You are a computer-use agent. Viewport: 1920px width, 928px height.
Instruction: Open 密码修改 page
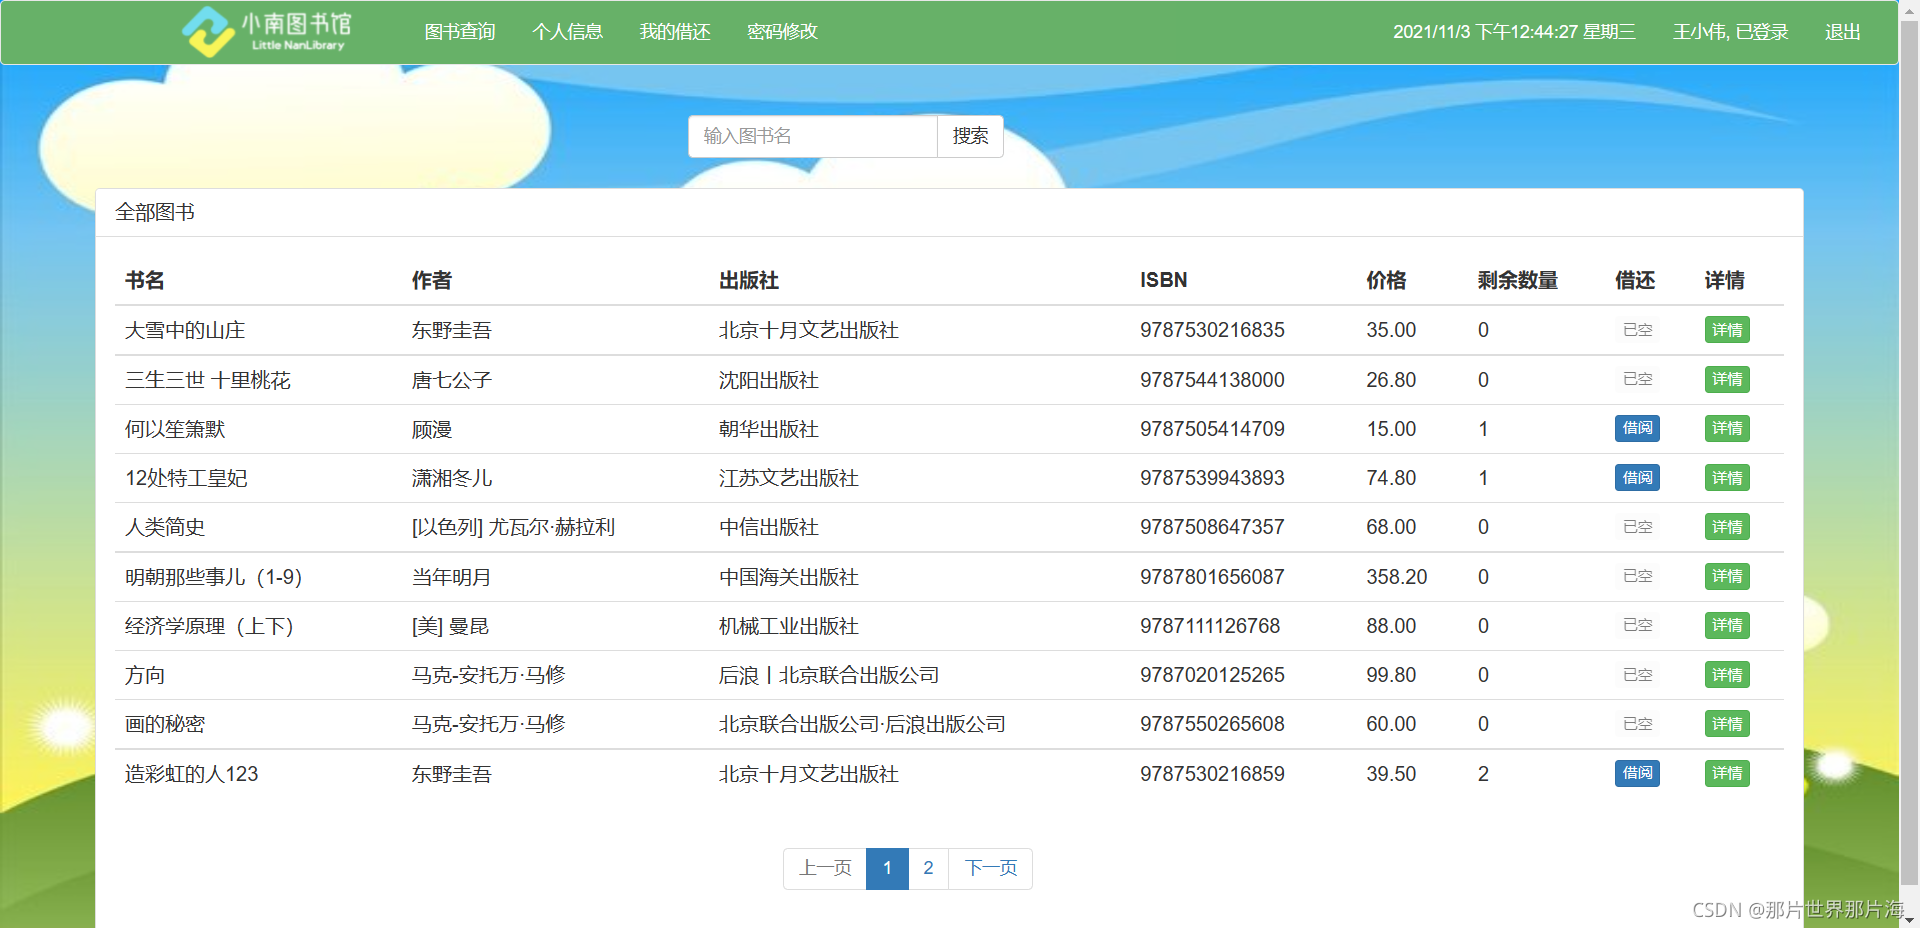click(x=782, y=32)
